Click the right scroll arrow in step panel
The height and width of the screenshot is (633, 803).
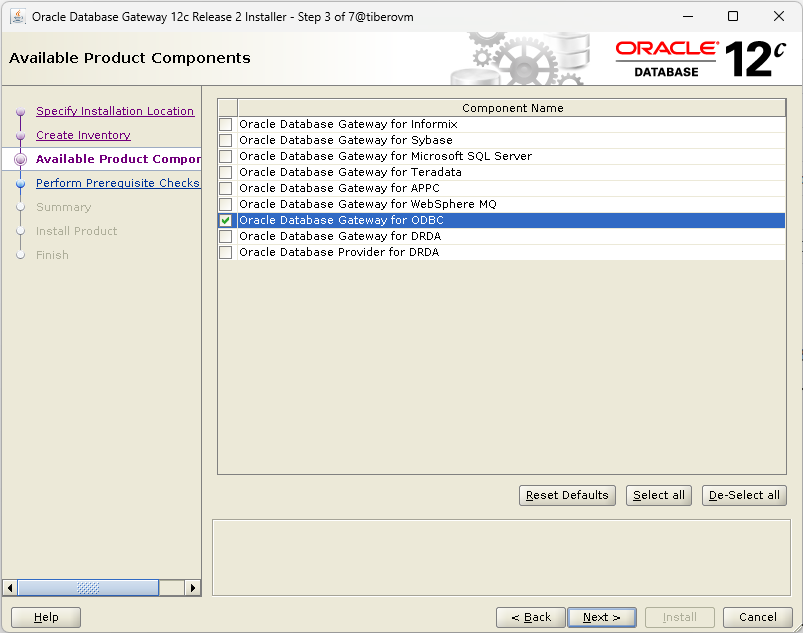point(192,587)
